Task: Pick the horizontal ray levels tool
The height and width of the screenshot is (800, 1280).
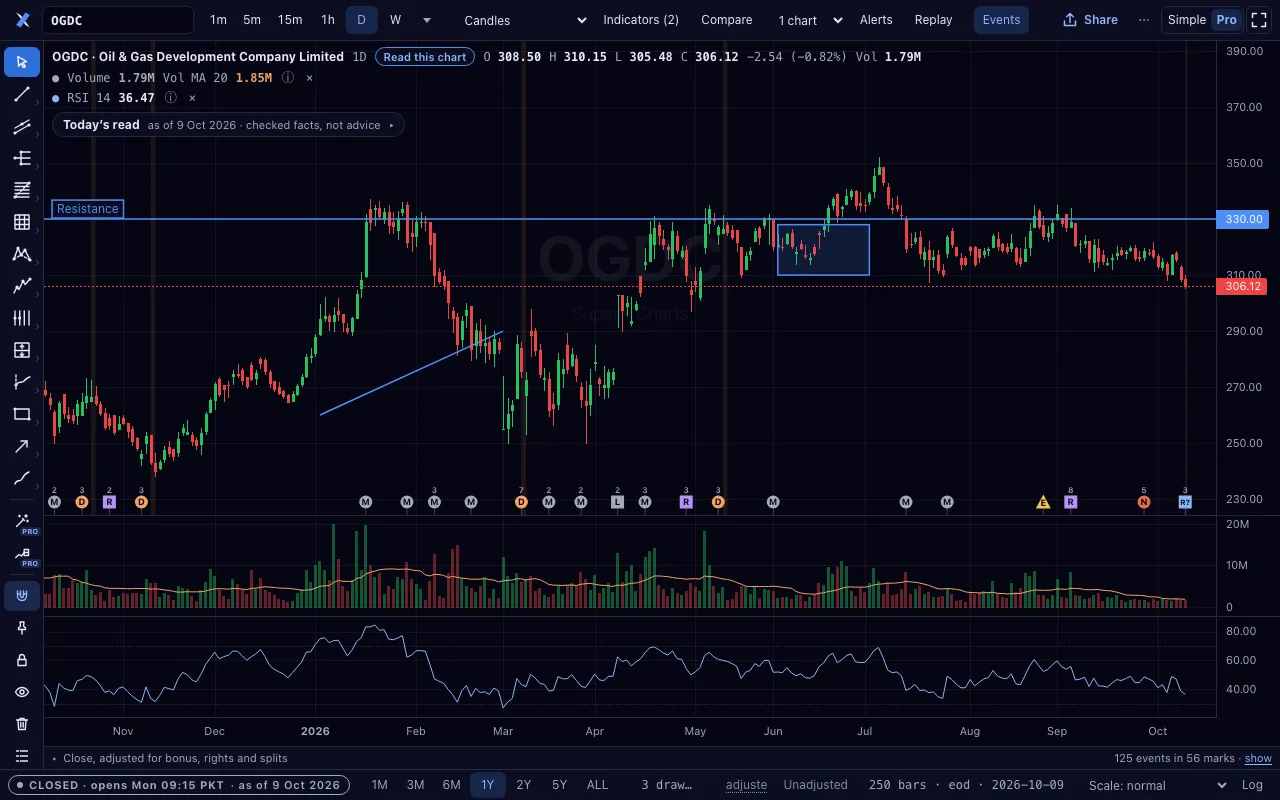Action: [x=22, y=158]
